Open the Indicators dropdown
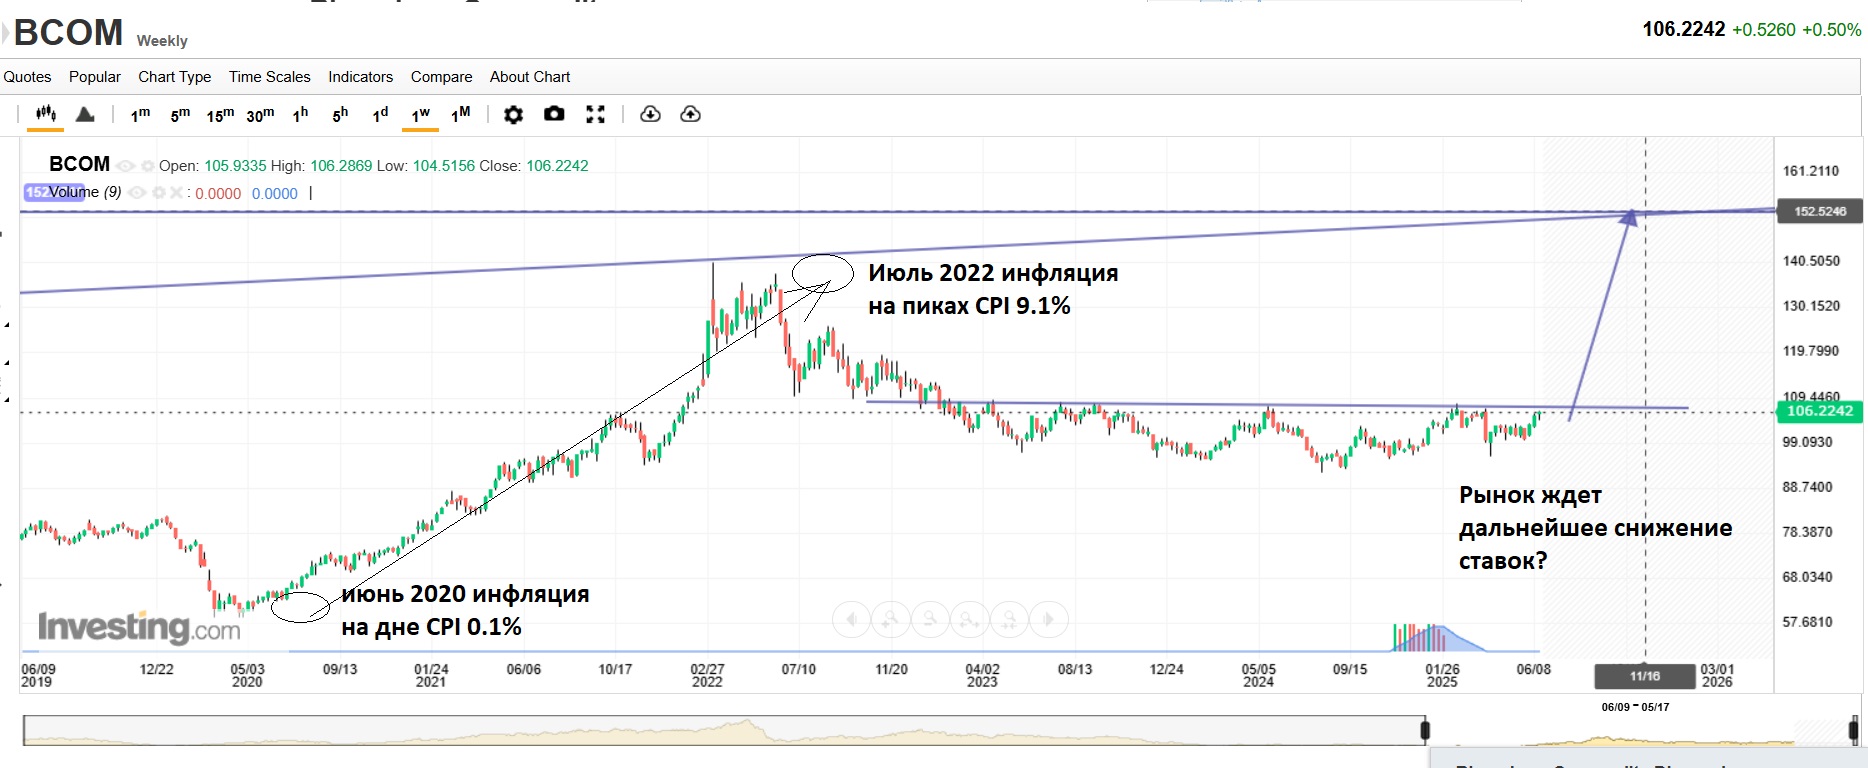Screen dimensions: 1868x768 [x=360, y=77]
